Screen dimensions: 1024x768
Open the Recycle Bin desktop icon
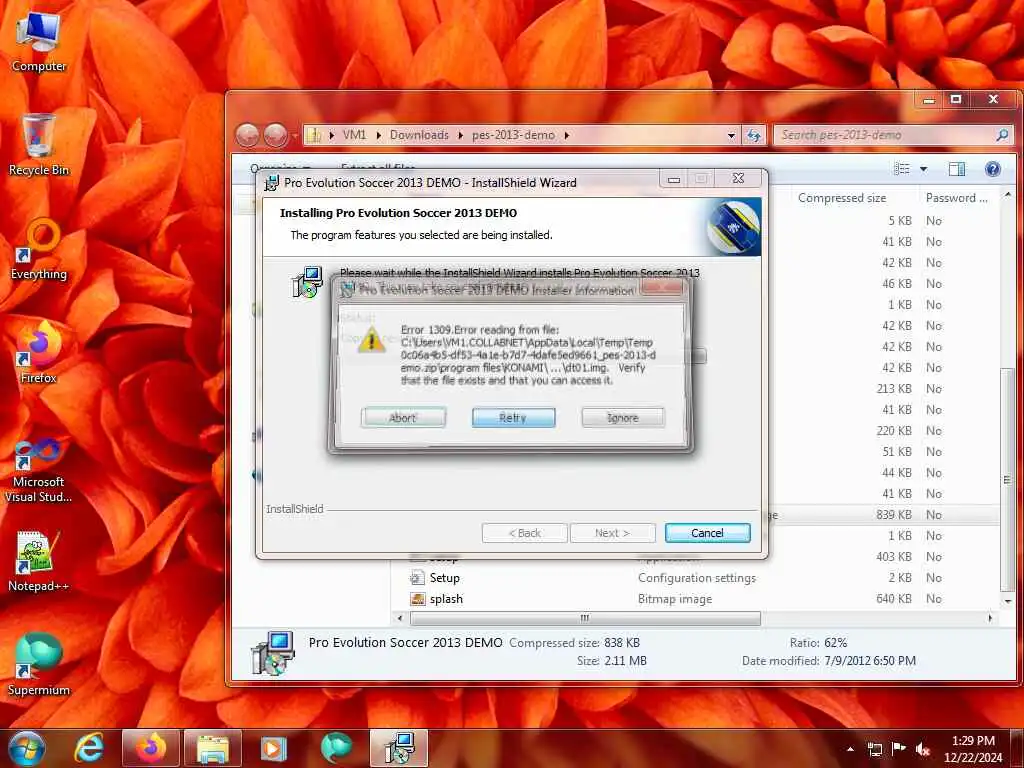(39, 145)
